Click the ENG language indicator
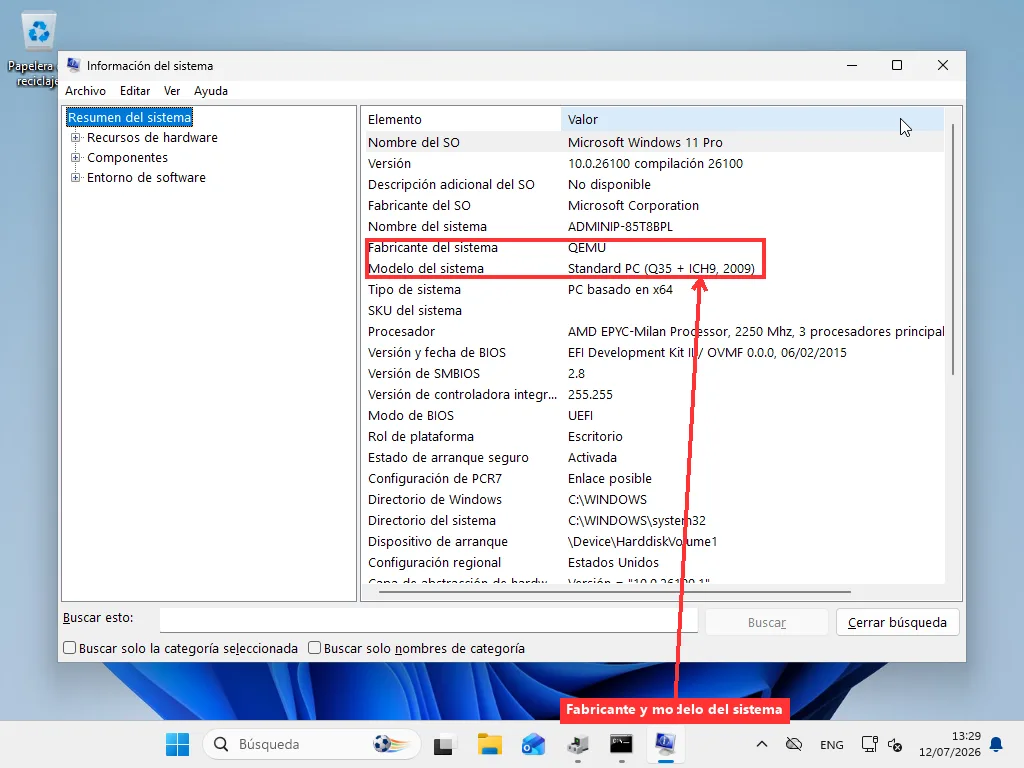Viewport: 1024px width, 768px height. 831,744
